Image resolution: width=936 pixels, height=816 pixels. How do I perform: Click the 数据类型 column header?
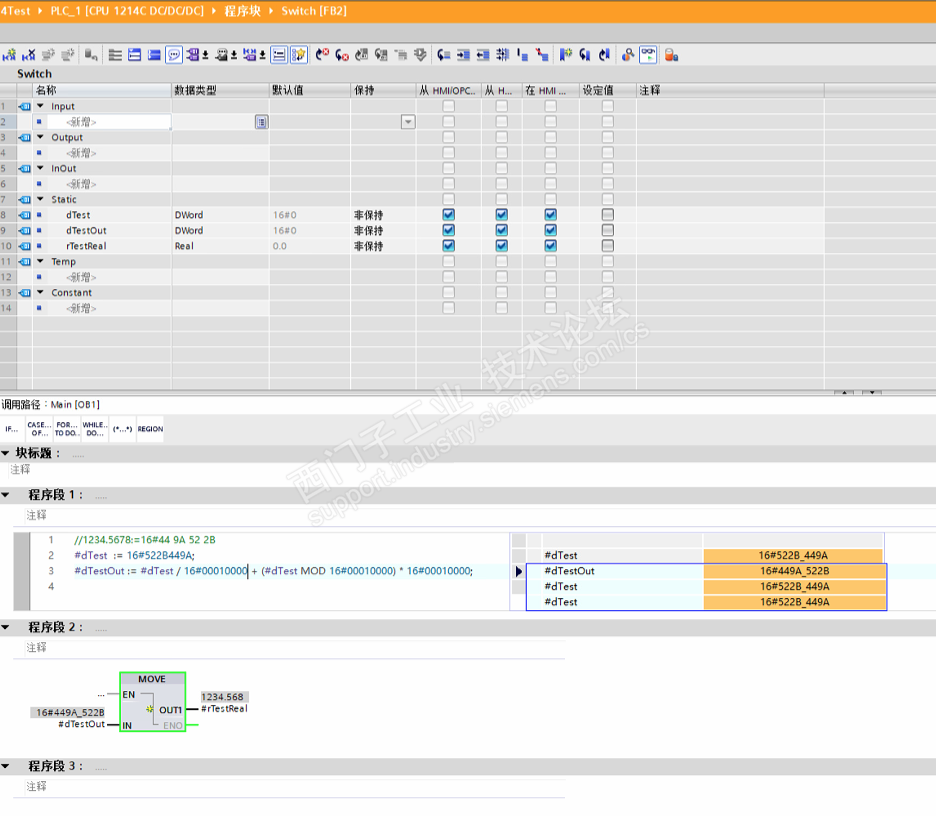(220, 90)
